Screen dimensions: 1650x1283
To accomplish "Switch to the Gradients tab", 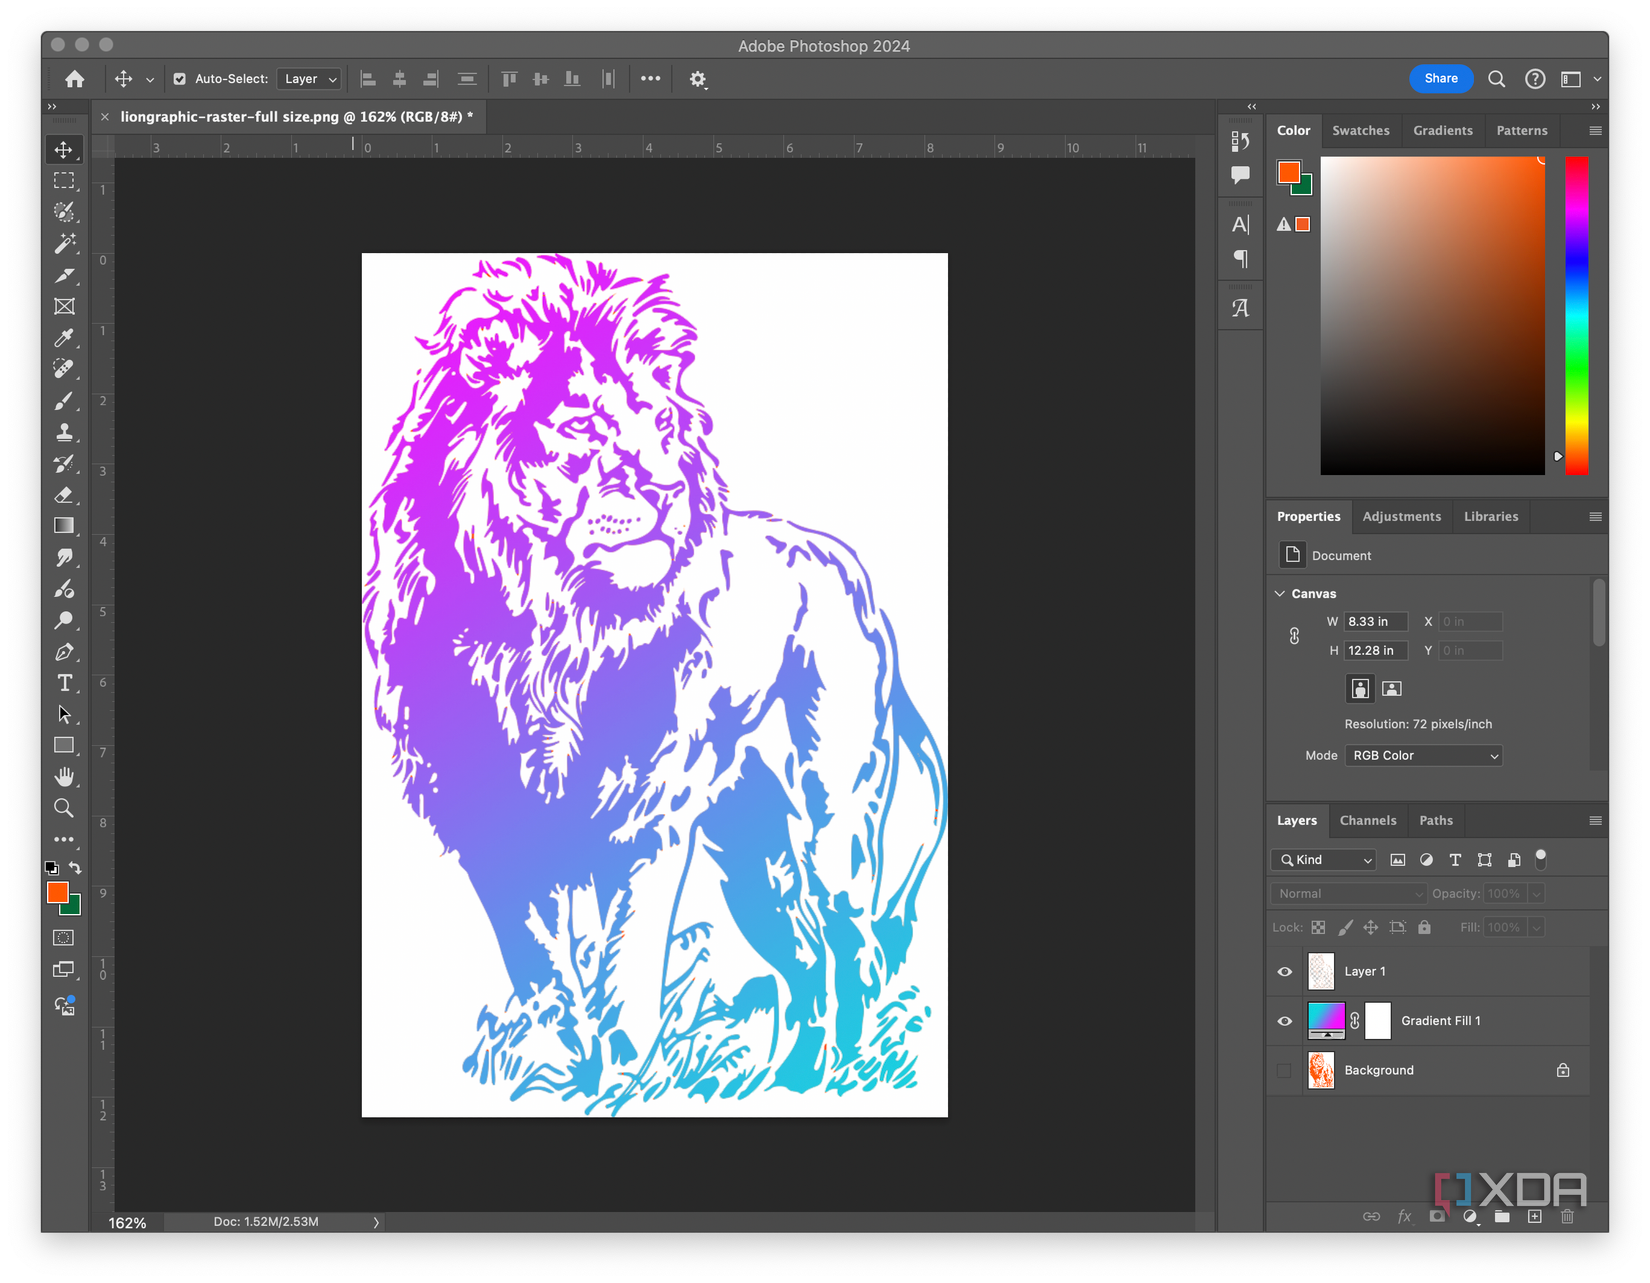I will click(x=1442, y=131).
